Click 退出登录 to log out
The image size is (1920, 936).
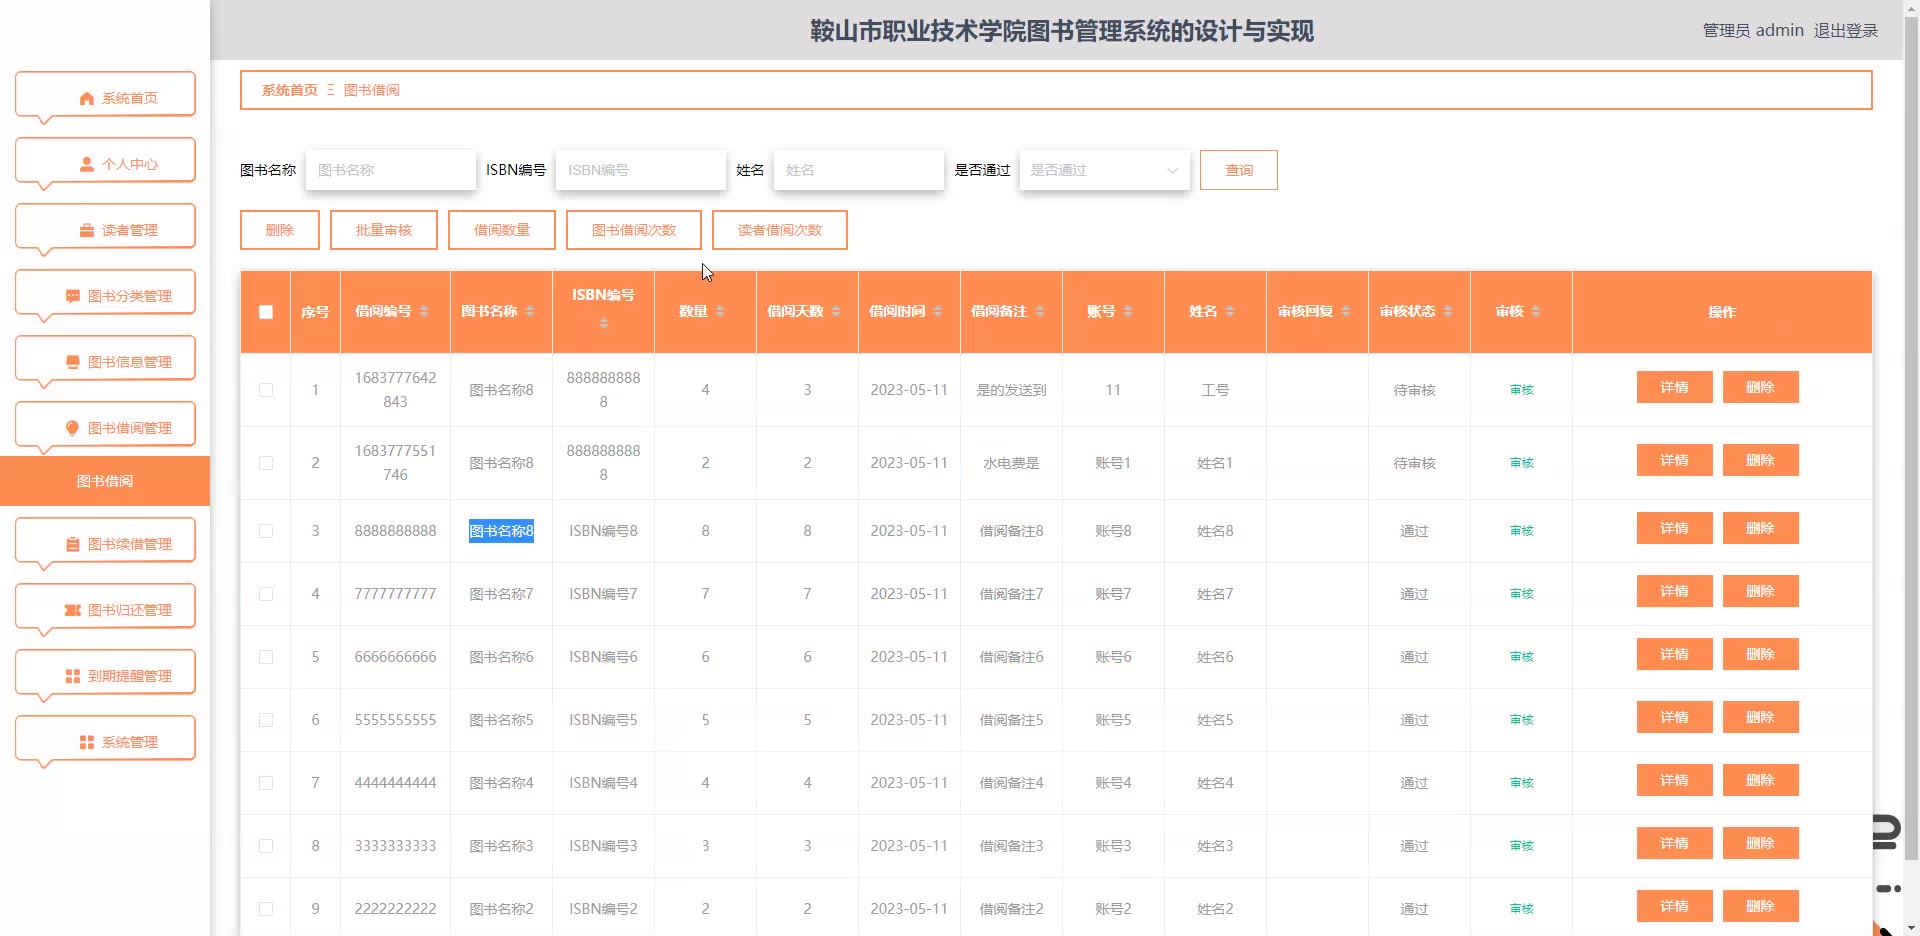coord(1845,31)
